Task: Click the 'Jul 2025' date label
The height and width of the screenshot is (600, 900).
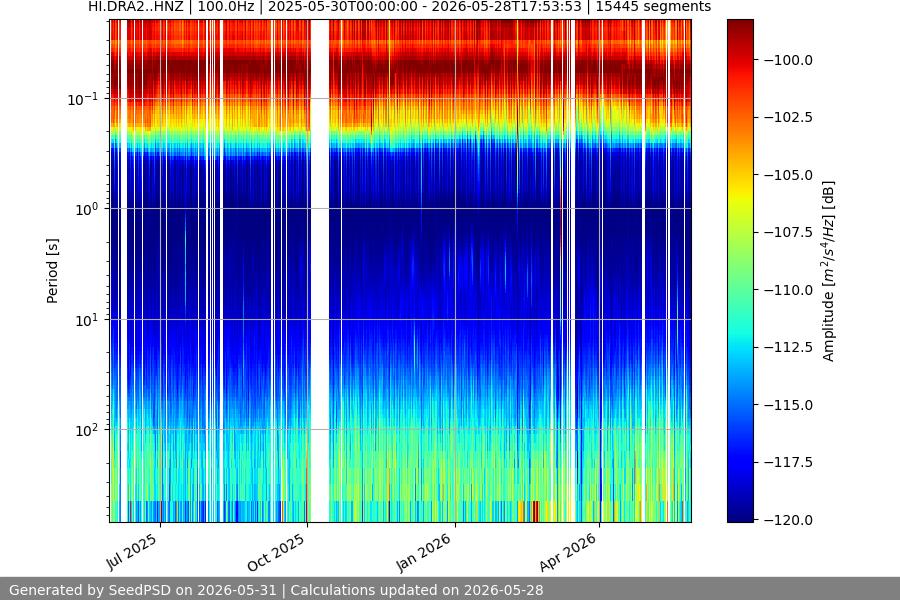Action: click(x=131, y=551)
